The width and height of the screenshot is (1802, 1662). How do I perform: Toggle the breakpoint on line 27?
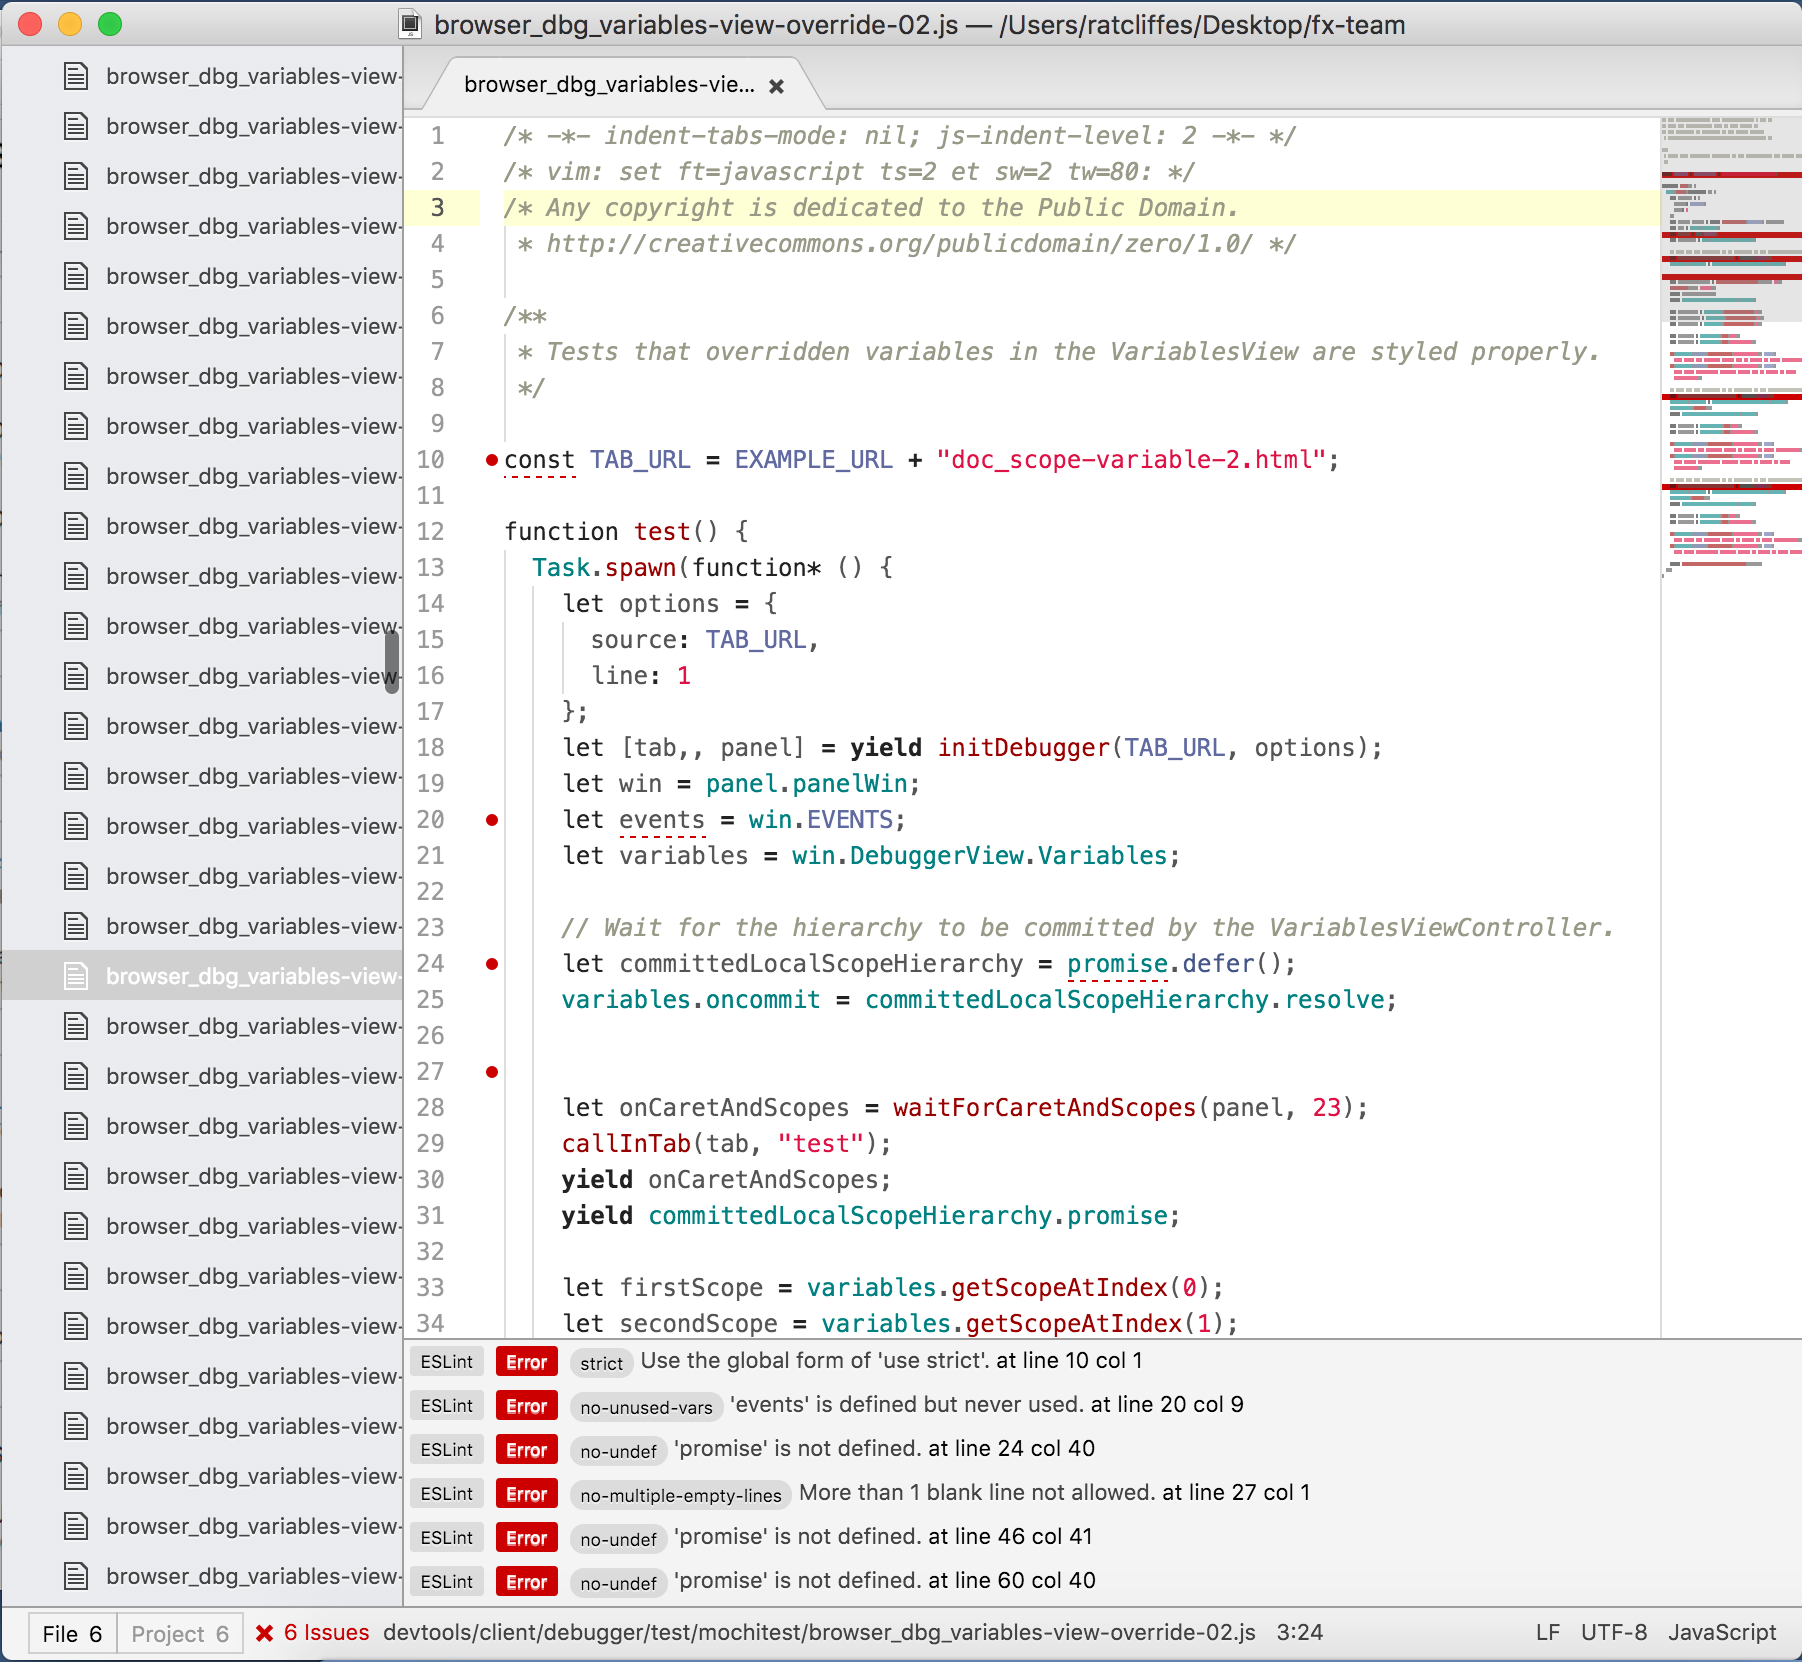491,1071
